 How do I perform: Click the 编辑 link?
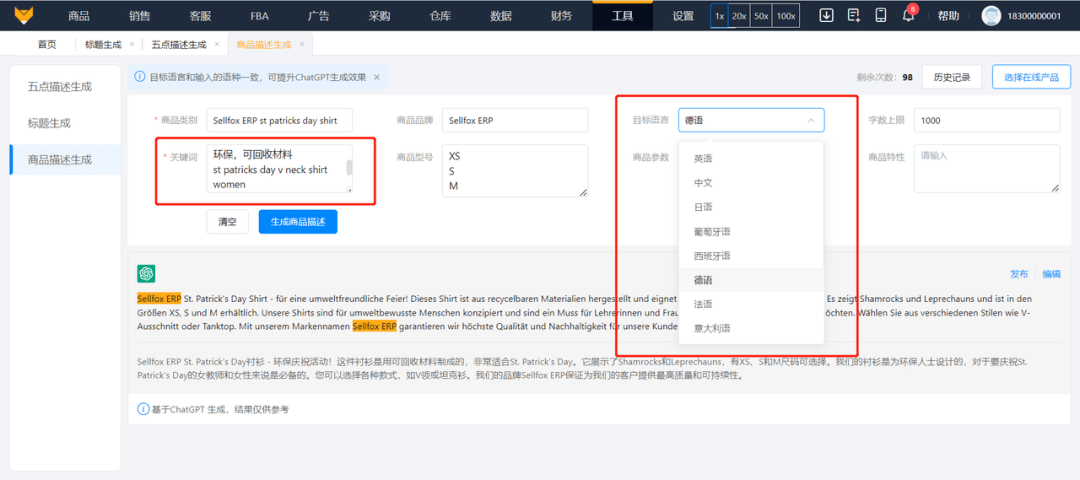1051,273
